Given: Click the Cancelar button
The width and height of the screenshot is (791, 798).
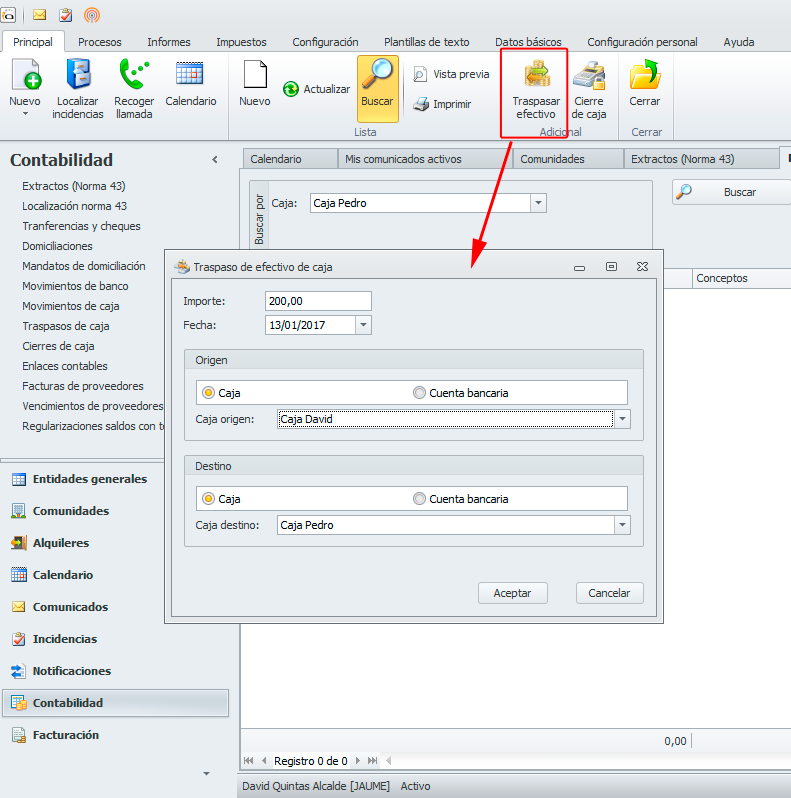Looking at the screenshot, I should (609, 593).
